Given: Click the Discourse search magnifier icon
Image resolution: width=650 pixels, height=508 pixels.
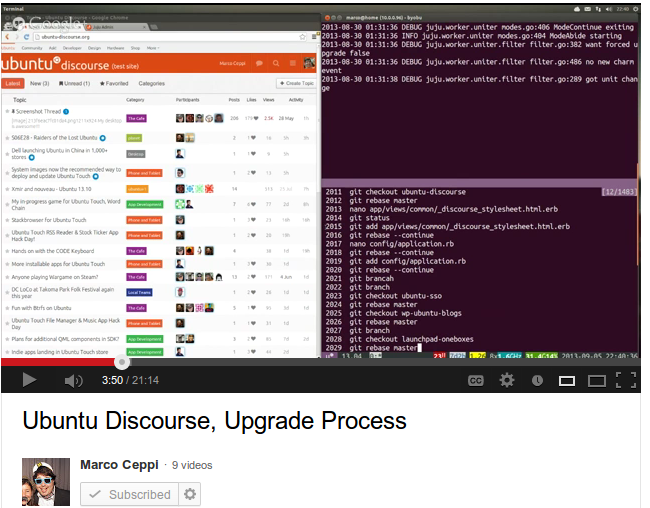Looking at the screenshot, I should point(276,63).
